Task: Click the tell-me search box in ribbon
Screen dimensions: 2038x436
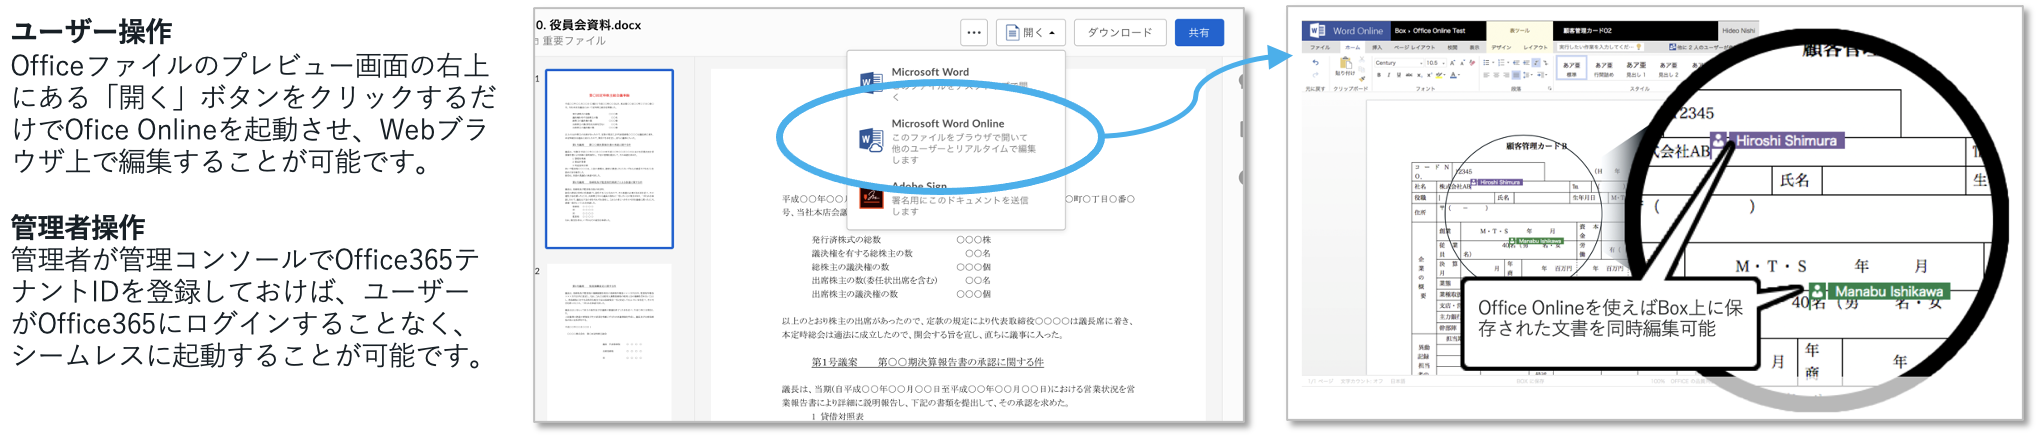Action: [x=1600, y=47]
